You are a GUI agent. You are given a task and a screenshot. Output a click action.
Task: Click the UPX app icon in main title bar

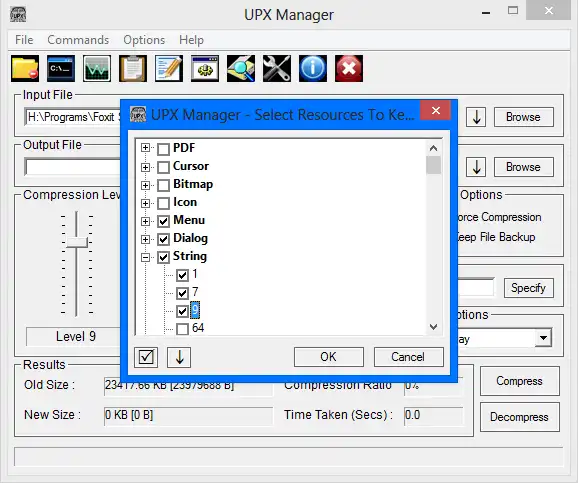[x=18, y=15]
